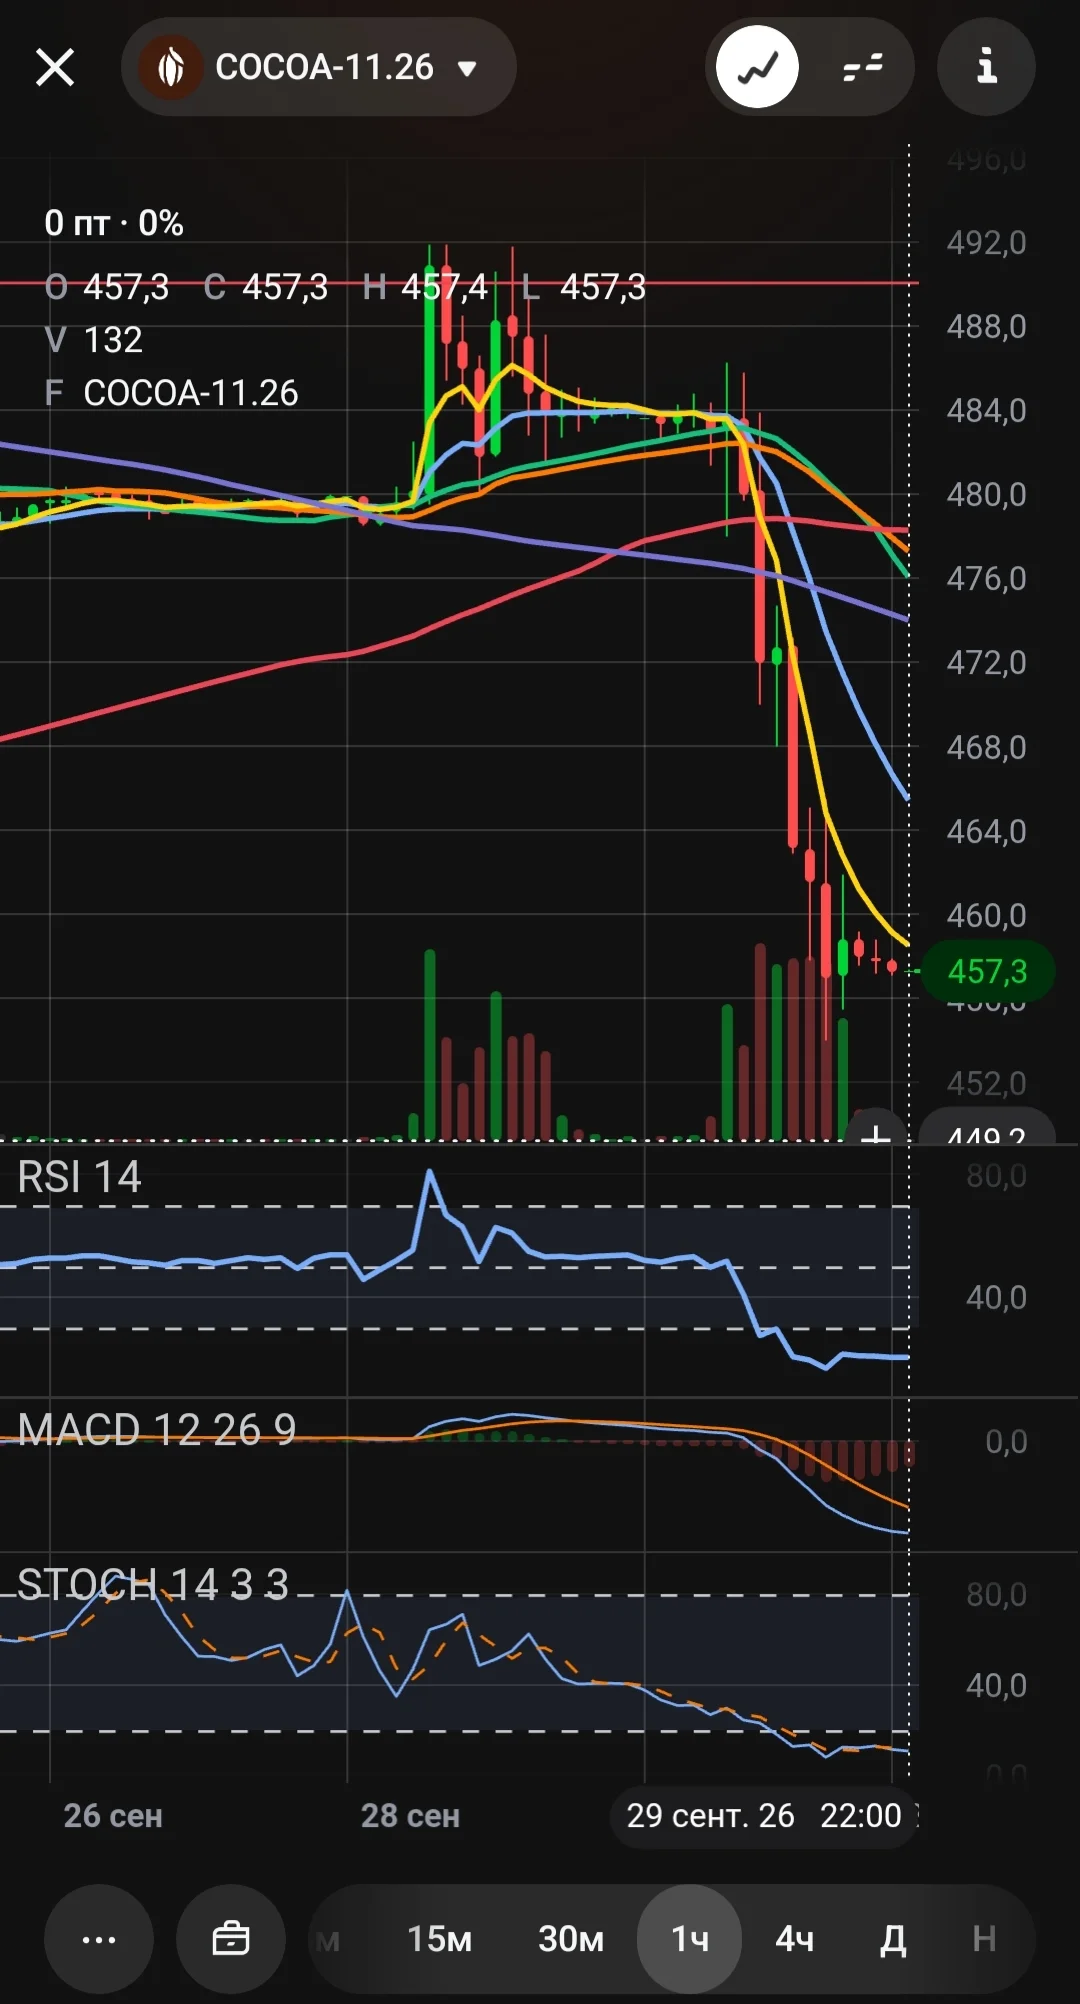Click the high value 'H 457,4'
The image size is (1080, 2004).
point(425,287)
